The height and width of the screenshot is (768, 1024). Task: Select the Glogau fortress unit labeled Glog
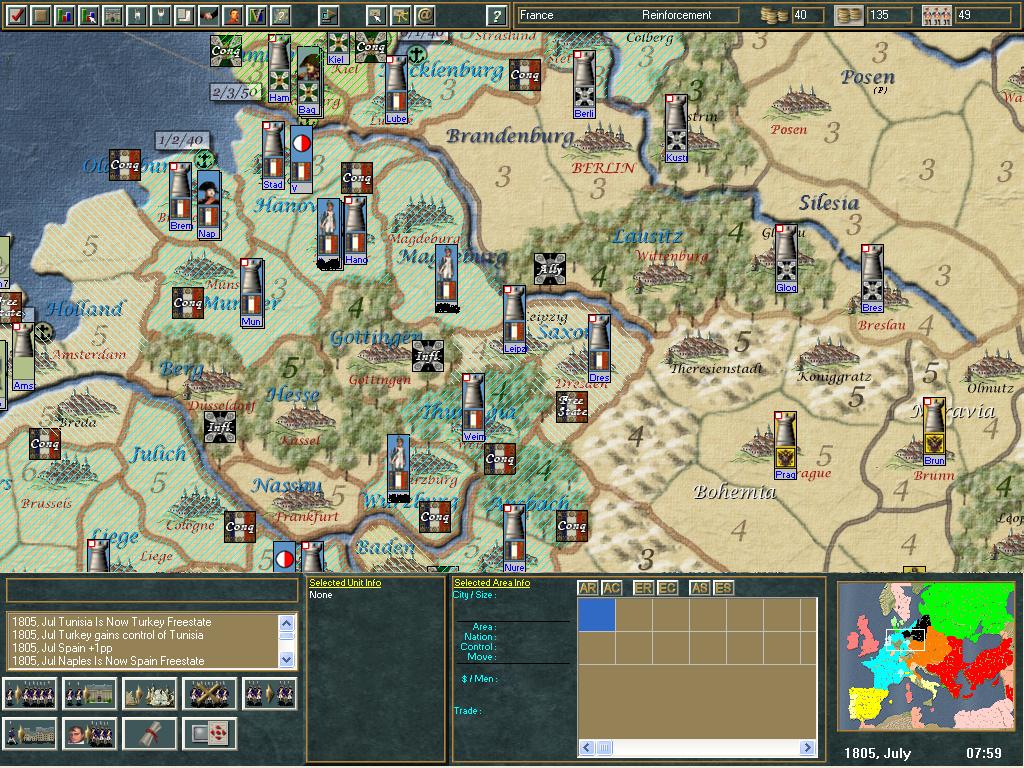[786, 259]
